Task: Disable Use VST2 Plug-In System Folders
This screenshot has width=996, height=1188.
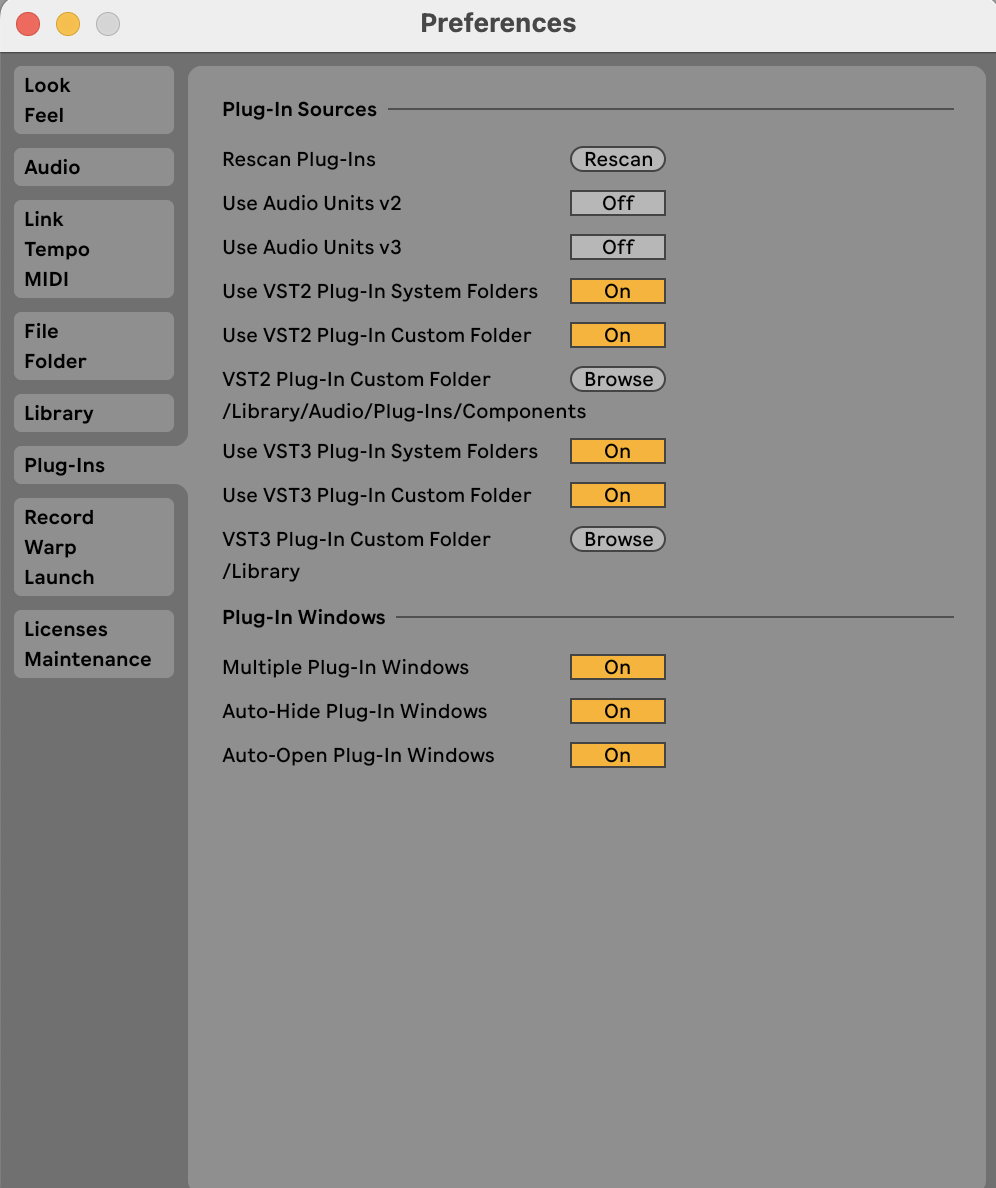Action: [x=617, y=291]
